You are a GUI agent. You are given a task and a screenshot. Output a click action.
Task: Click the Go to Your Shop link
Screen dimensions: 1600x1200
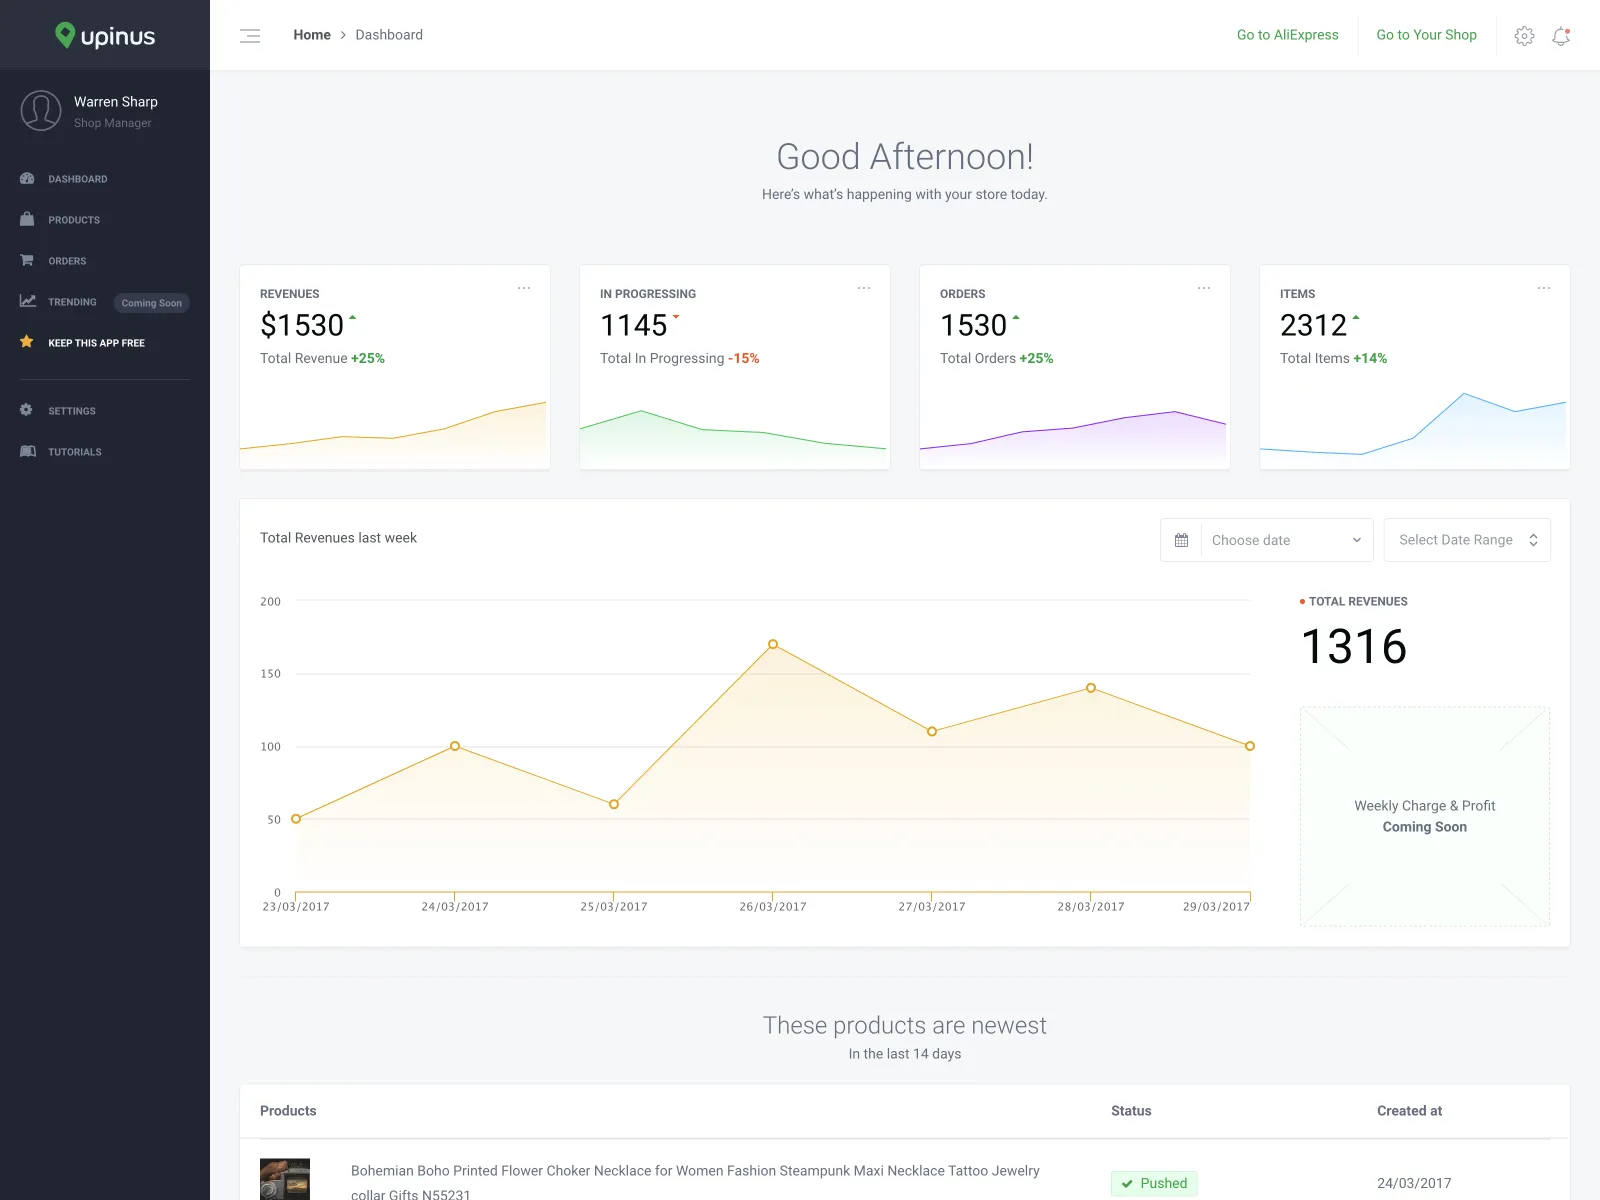[1426, 35]
